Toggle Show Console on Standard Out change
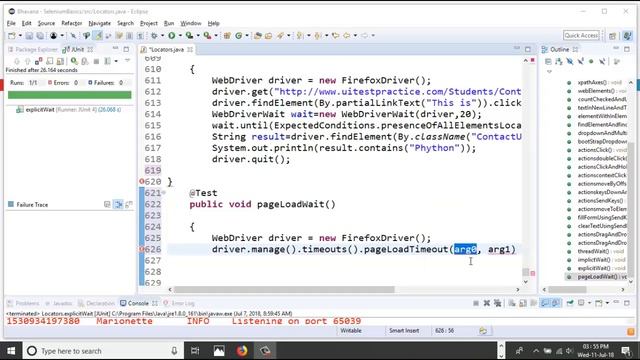 545,303
